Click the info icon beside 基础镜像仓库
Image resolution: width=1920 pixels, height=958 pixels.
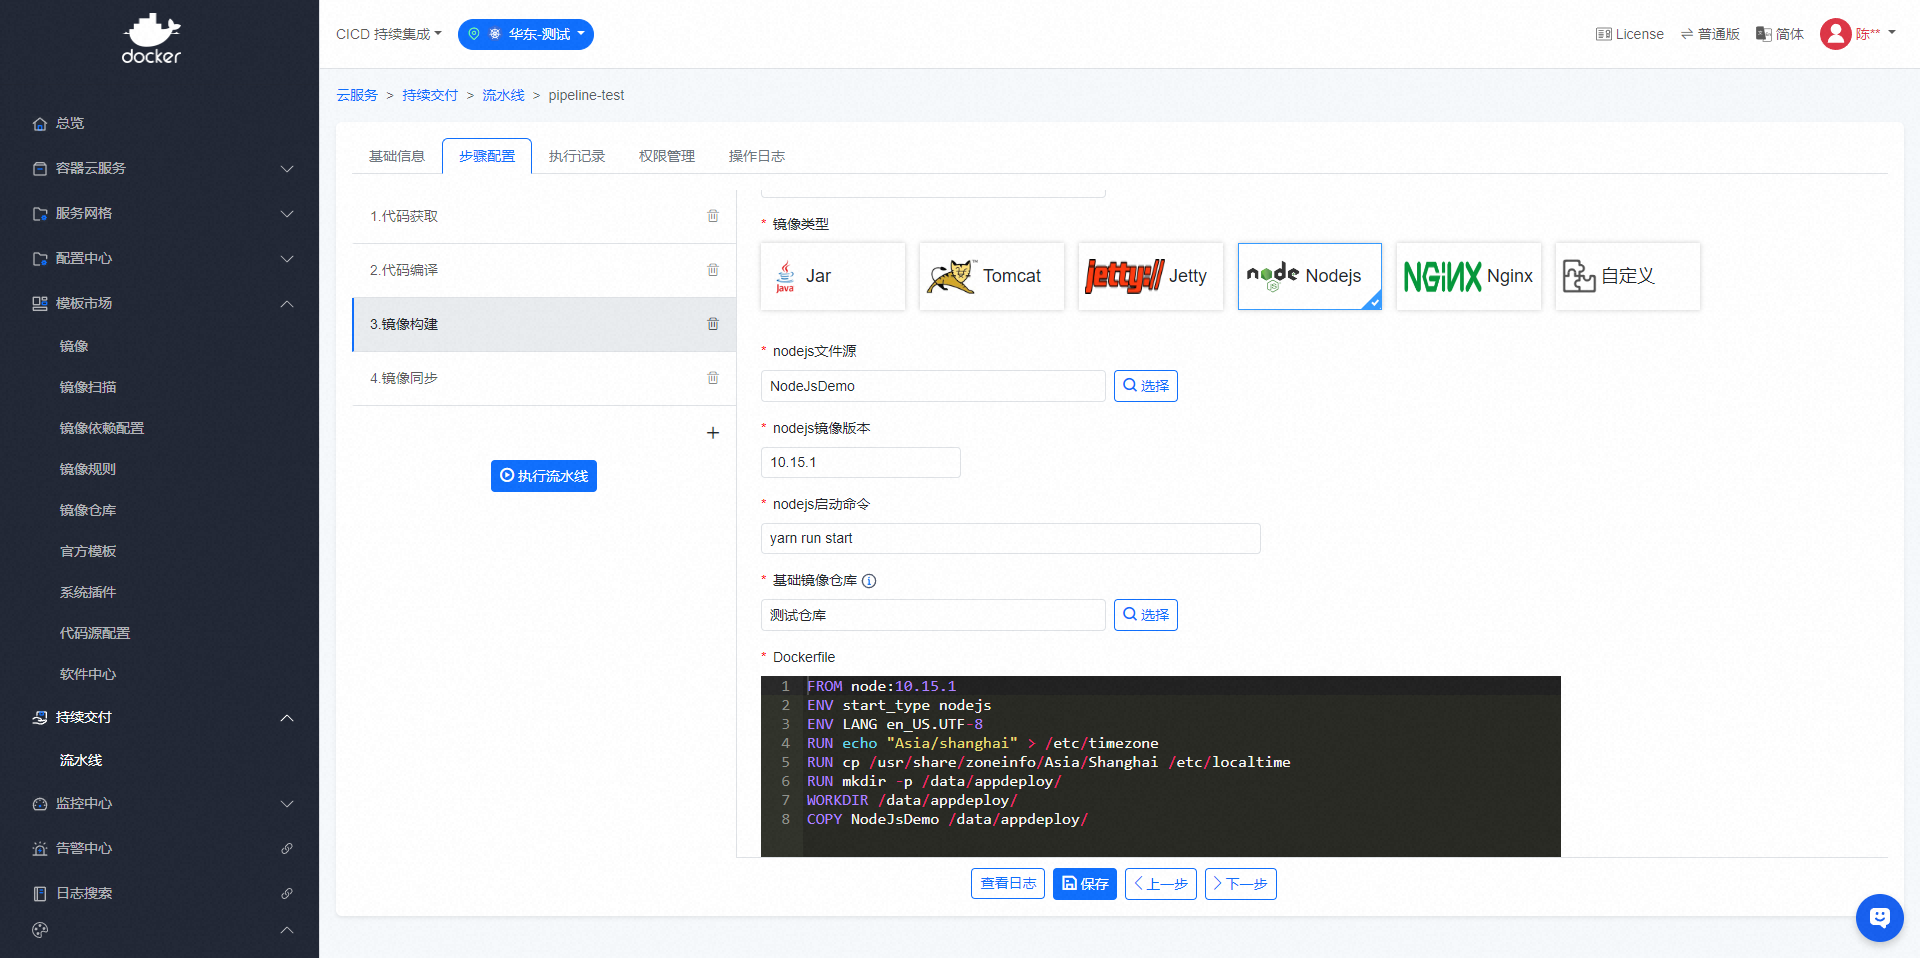tap(869, 581)
